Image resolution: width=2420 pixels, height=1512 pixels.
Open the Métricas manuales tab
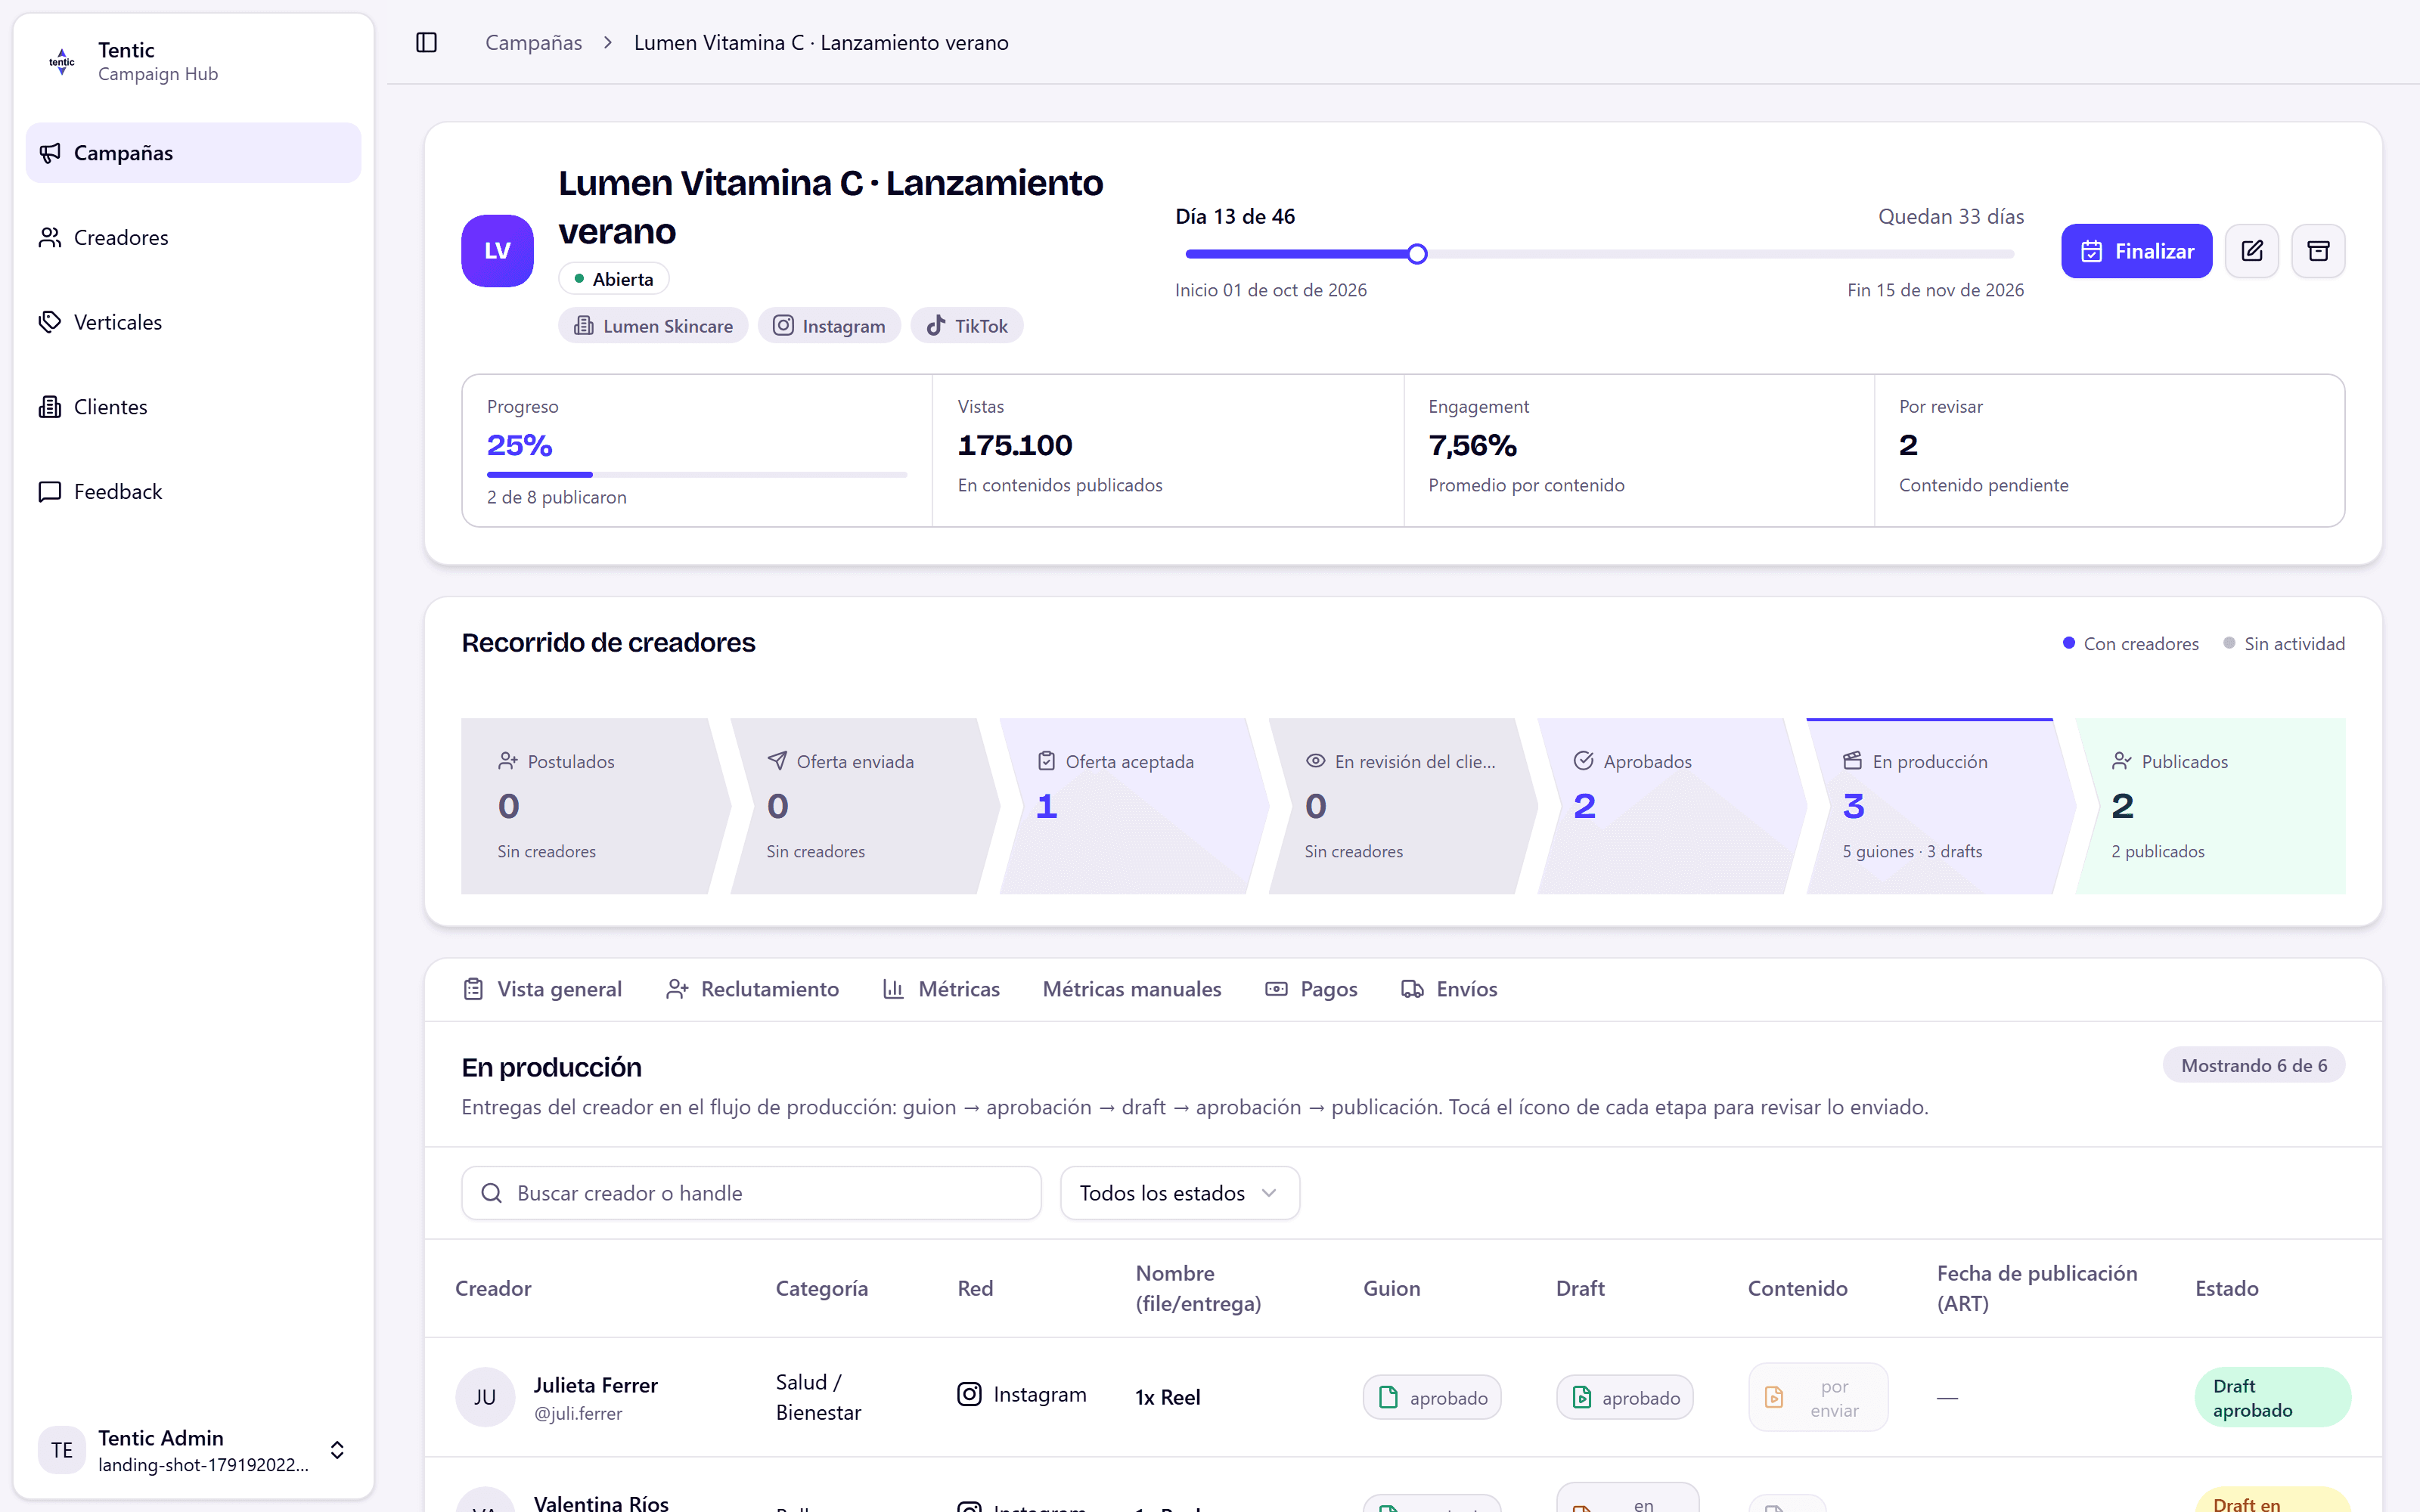[x=1132, y=990]
